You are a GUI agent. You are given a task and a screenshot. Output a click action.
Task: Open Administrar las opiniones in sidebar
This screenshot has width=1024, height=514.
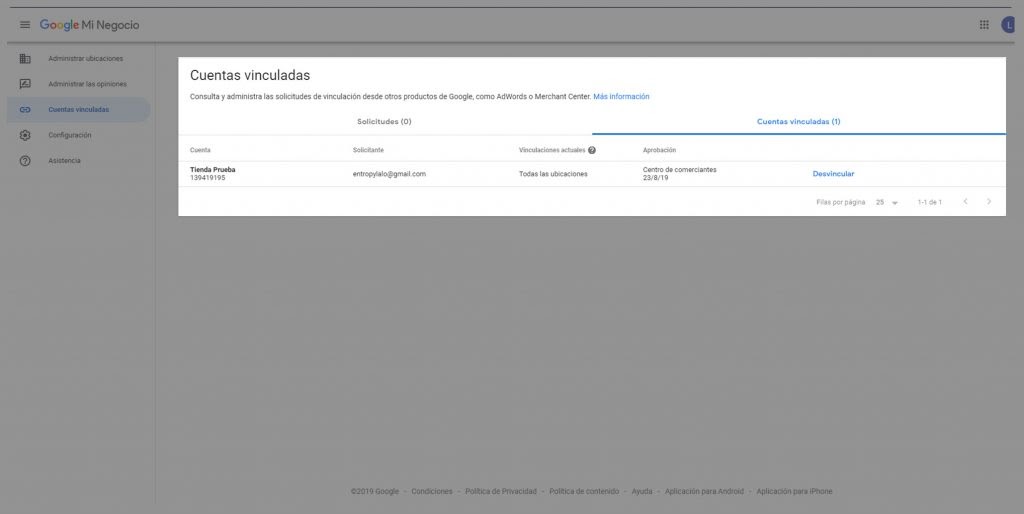(88, 84)
